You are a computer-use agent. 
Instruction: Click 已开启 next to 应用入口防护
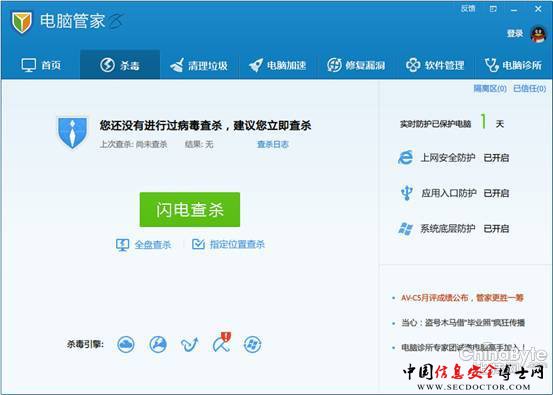click(x=496, y=193)
